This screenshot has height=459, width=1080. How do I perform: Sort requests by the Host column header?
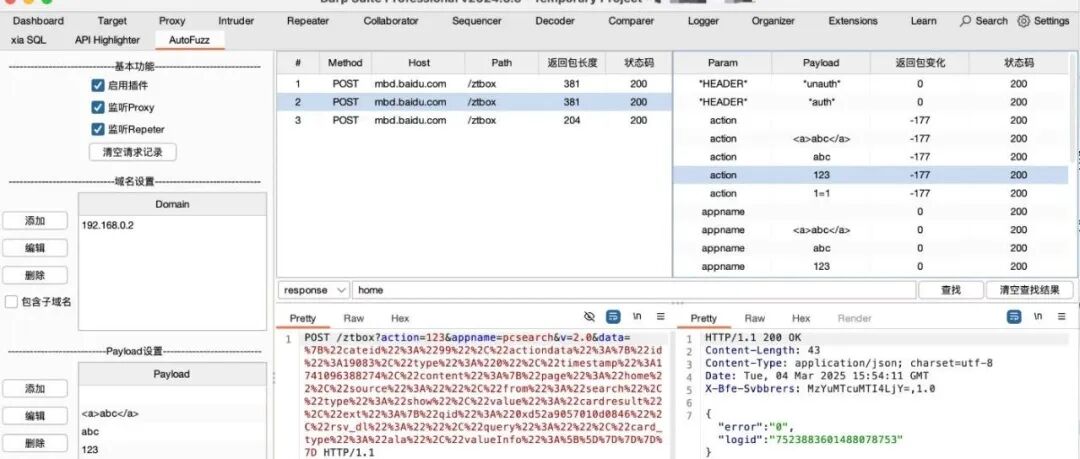pos(419,63)
